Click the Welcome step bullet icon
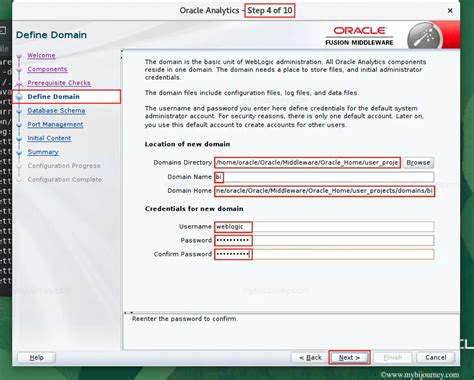This screenshot has width=474, height=380. click(19, 56)
